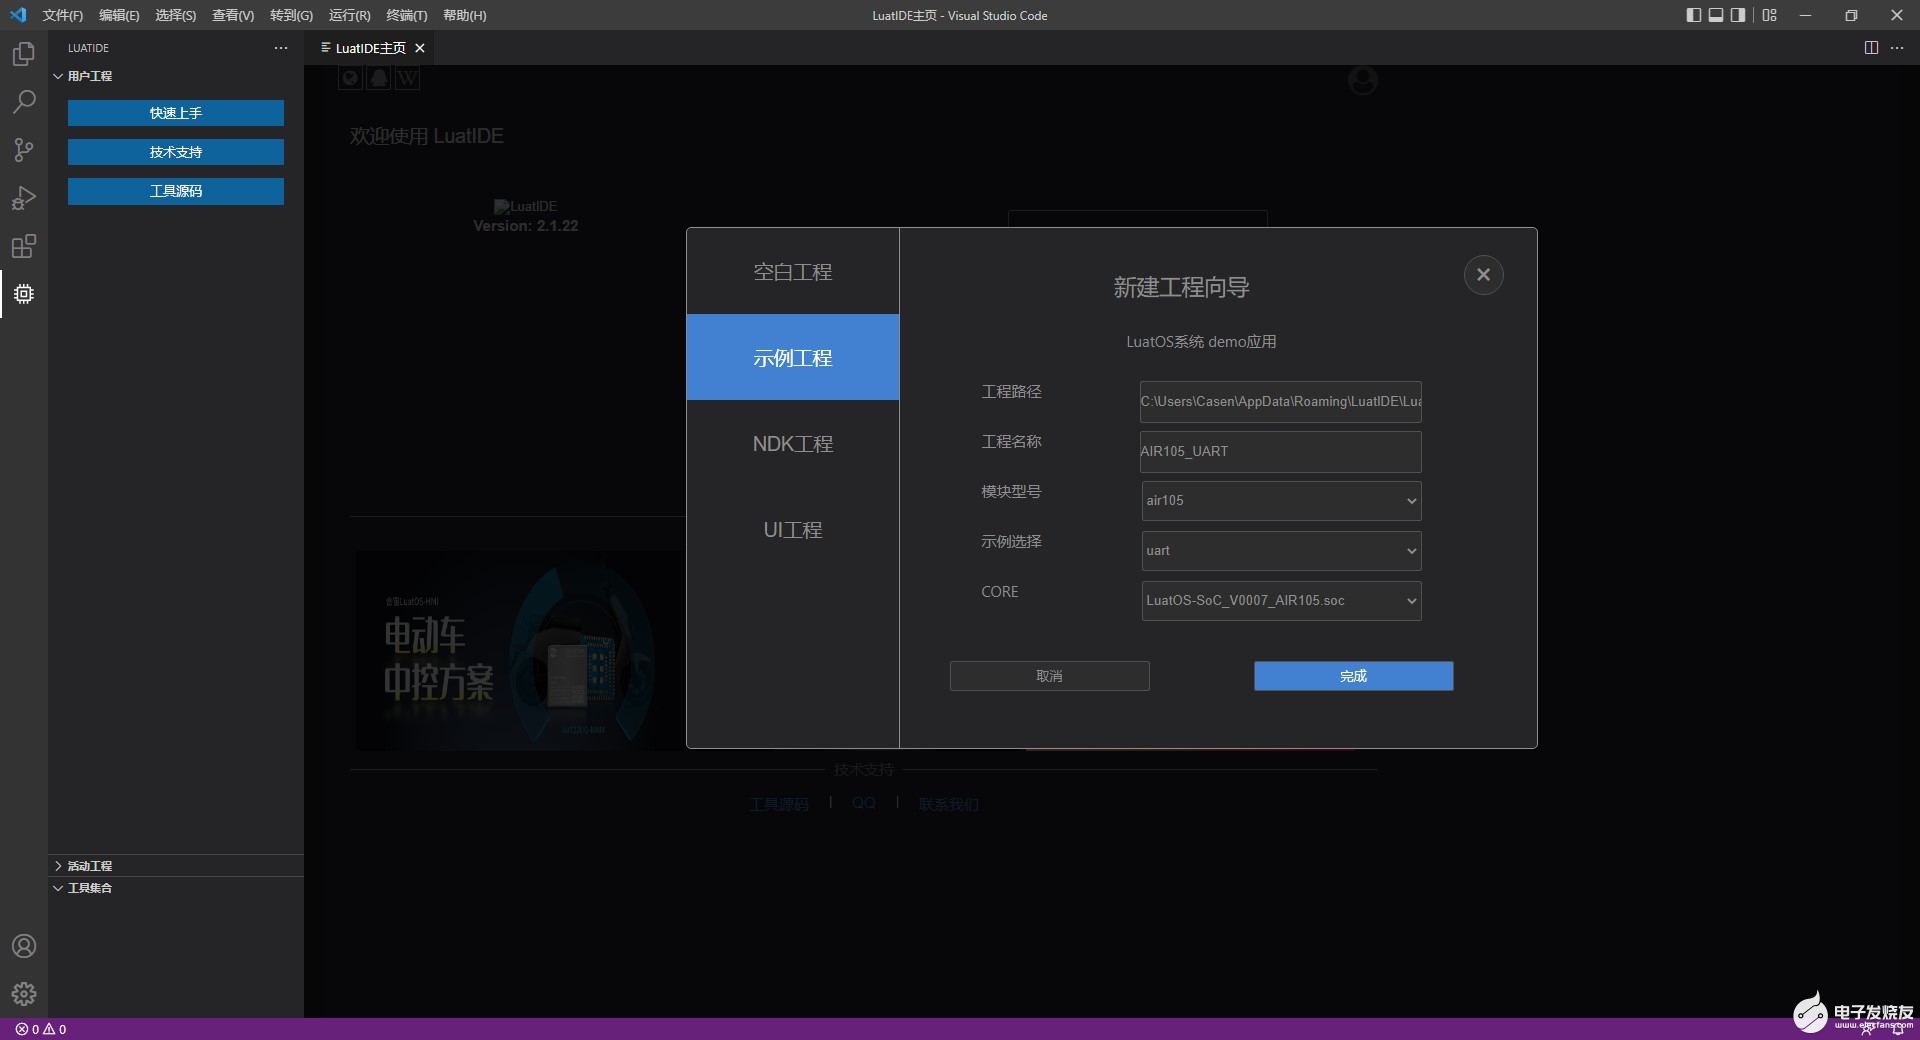The width and height of the screenshot is (1920, 1040).
Task: Open the Accounts icon in activity bar
Action: (x=24, y=946)
